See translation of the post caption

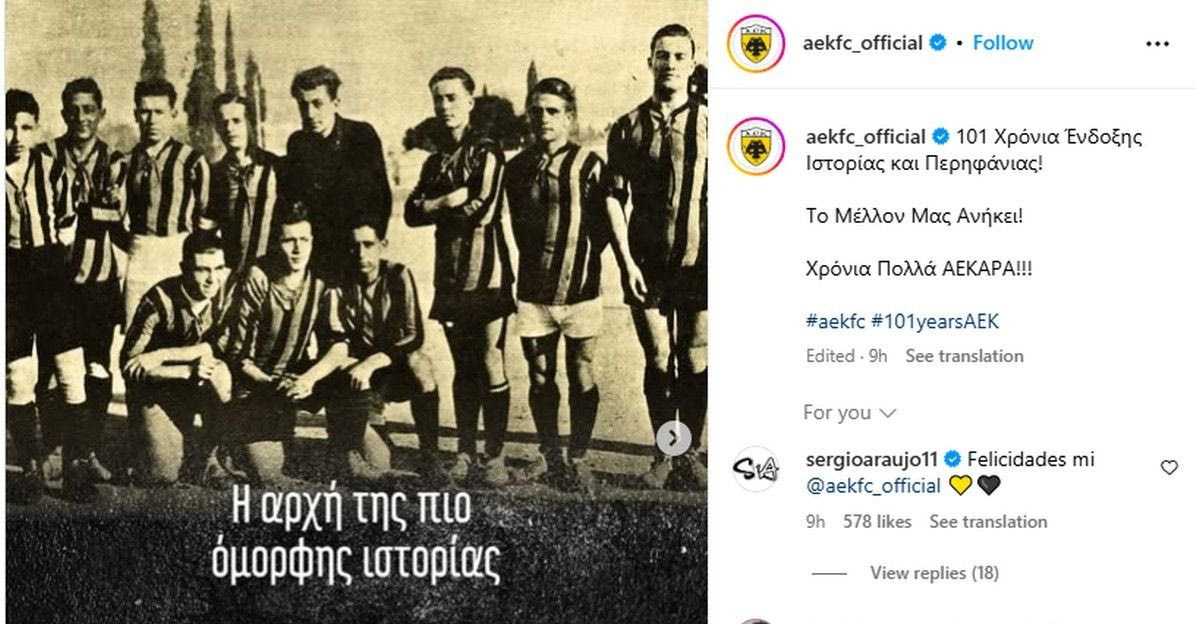(x=964, y=355)
